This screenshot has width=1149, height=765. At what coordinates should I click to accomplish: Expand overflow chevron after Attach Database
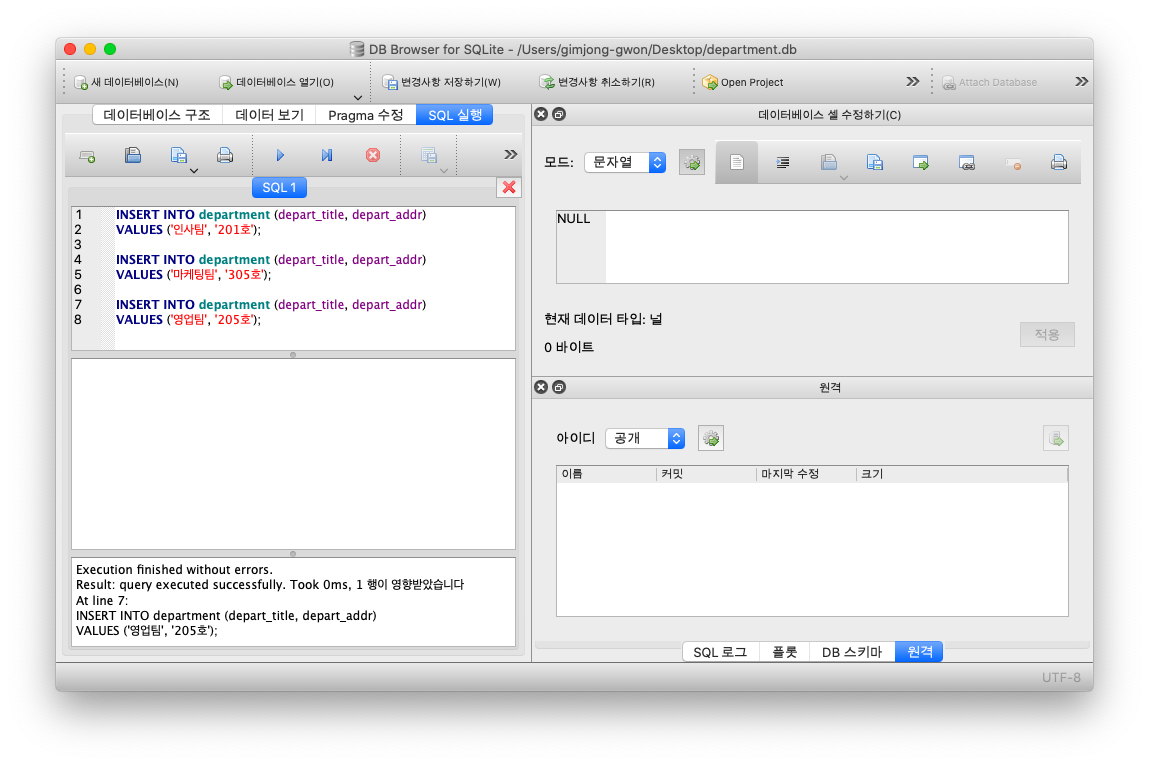point(1082,81)
